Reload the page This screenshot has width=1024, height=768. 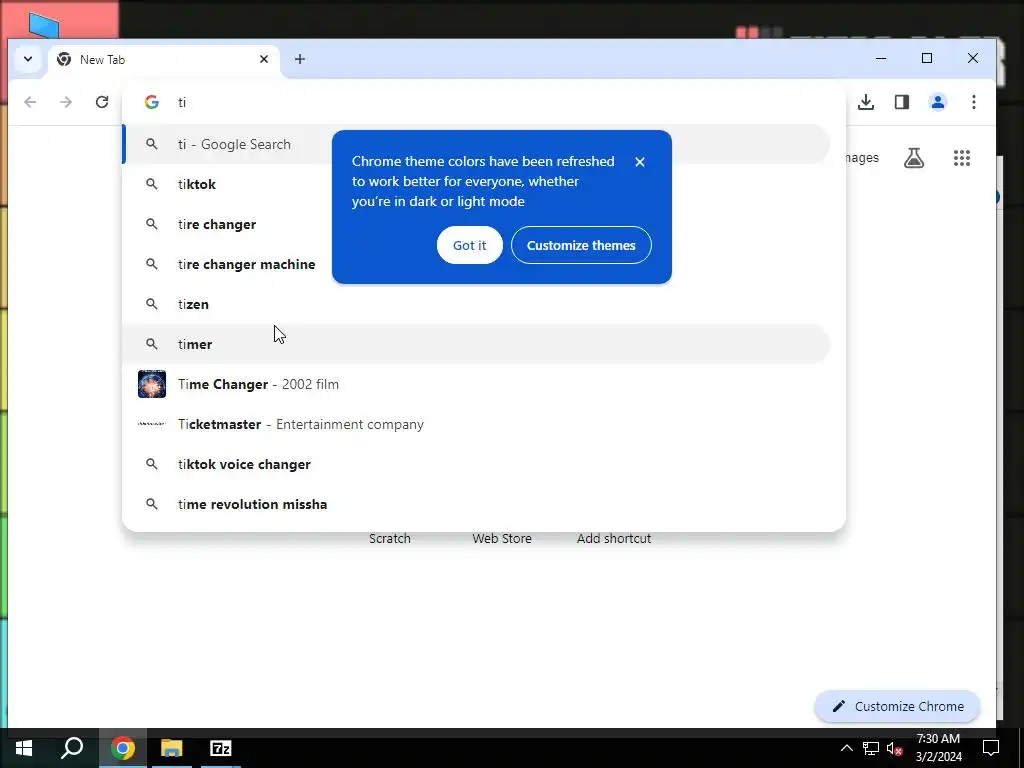pyautogui.click(x=102, y=102)
